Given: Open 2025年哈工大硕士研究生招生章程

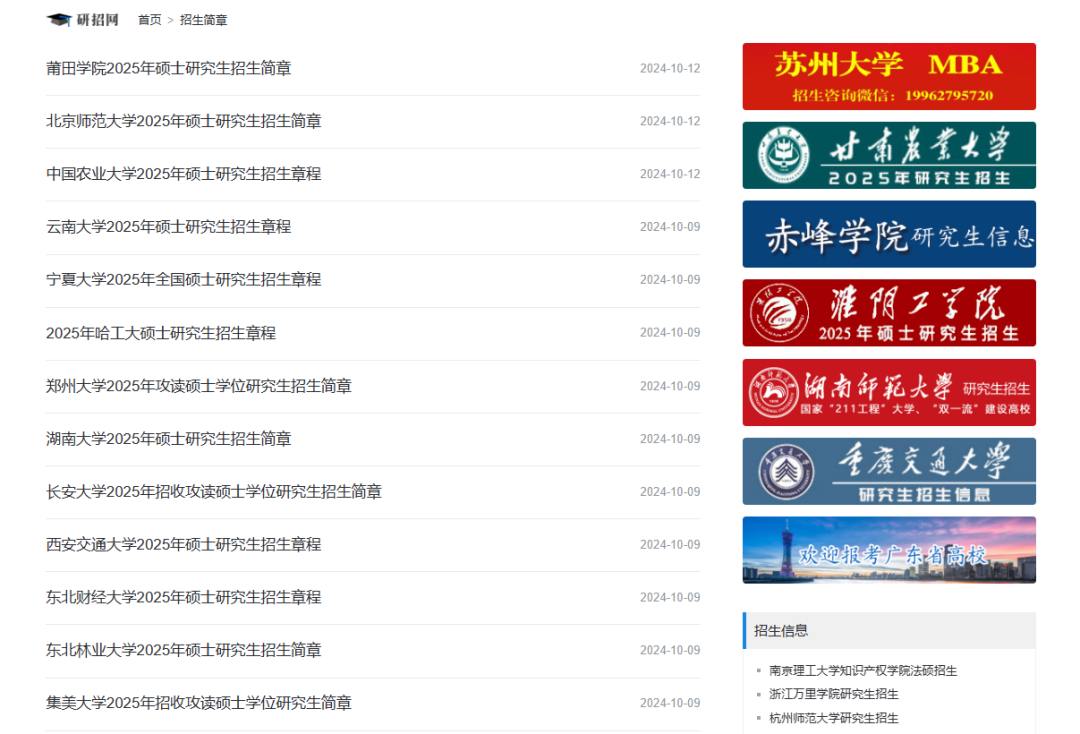Looking at the screenshot, I should [x=161, y=333].
